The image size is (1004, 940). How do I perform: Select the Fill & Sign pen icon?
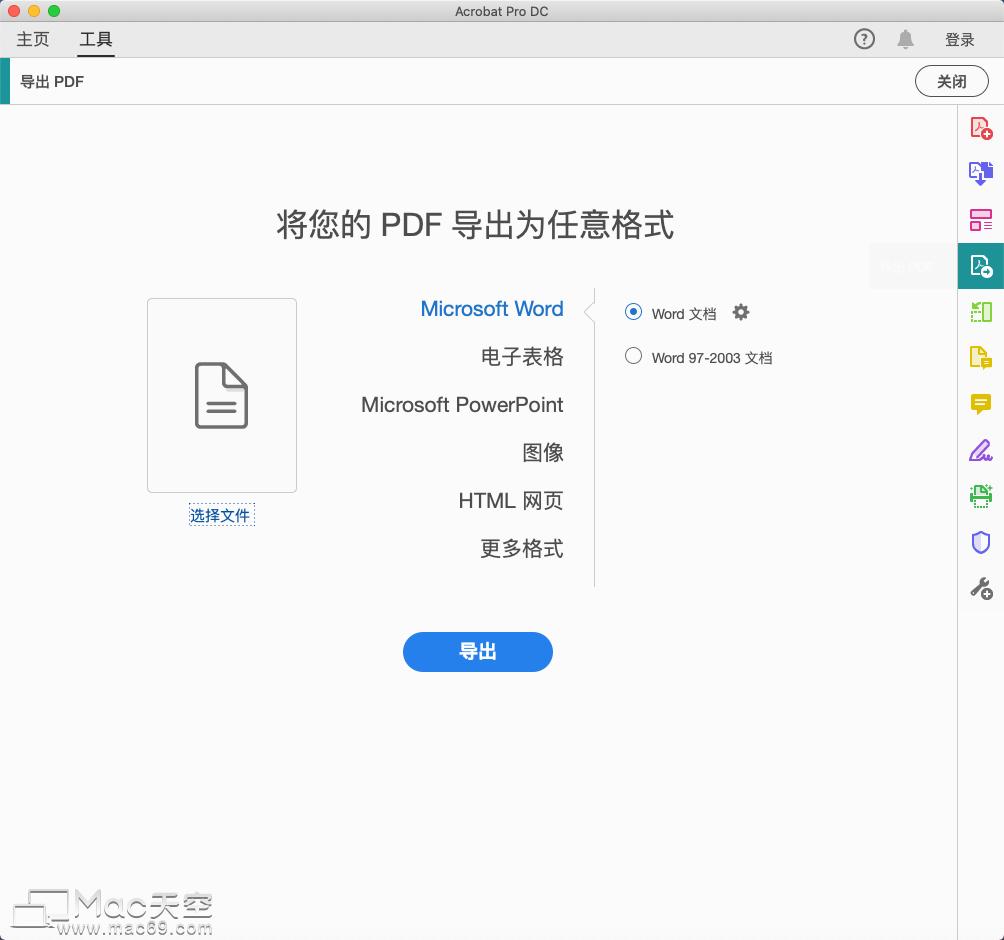click(x=982, y=451)
